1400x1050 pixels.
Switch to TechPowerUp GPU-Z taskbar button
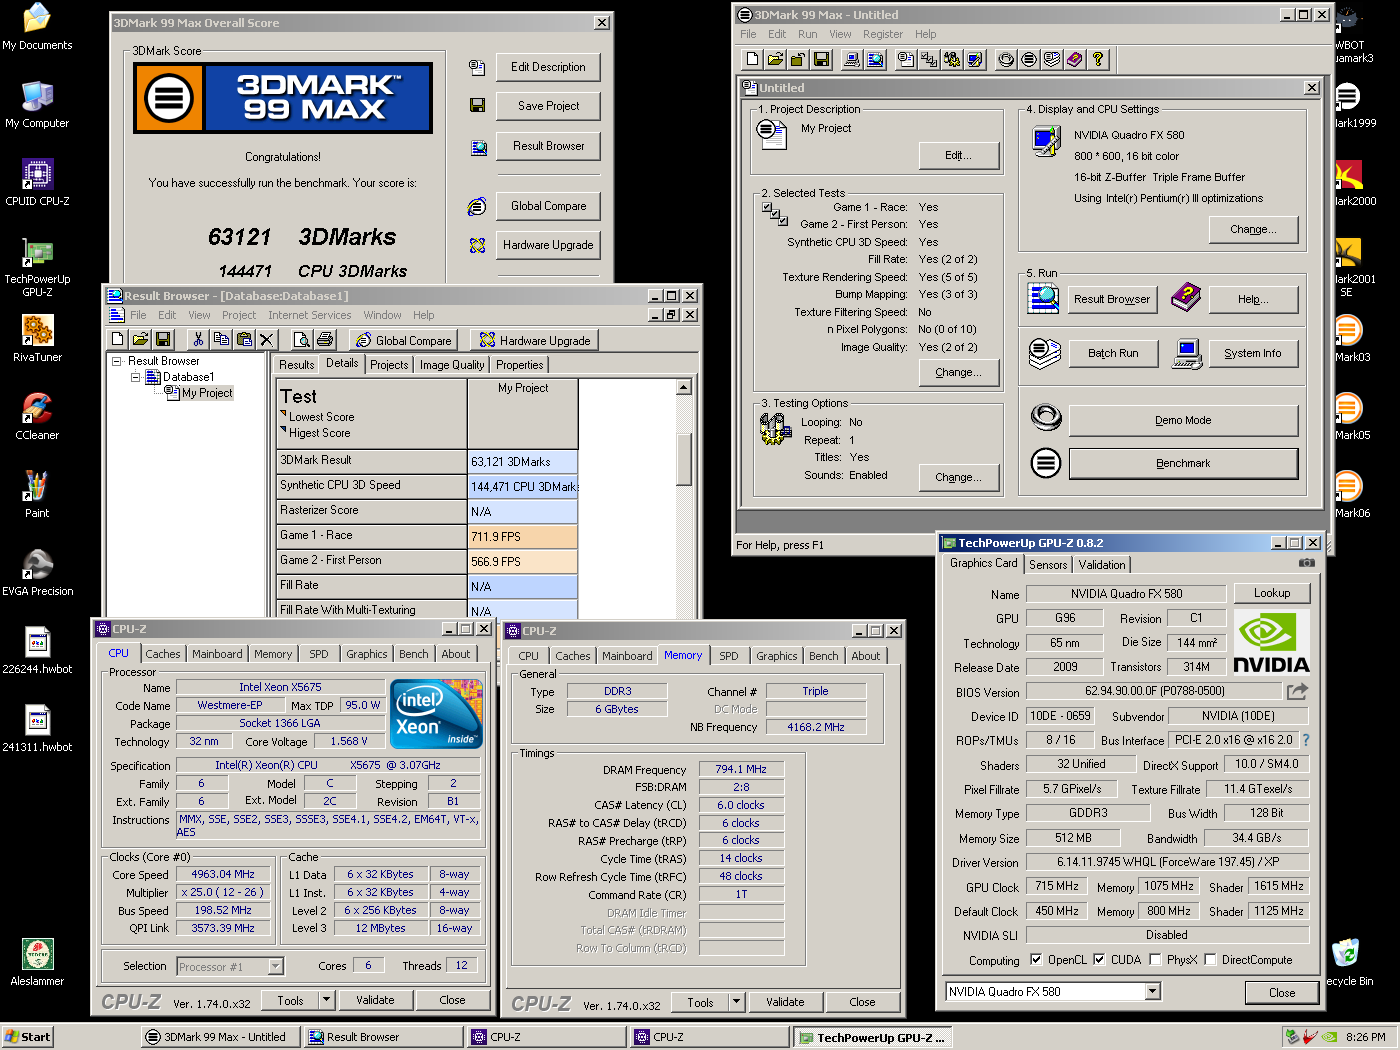click(875, 1038)
